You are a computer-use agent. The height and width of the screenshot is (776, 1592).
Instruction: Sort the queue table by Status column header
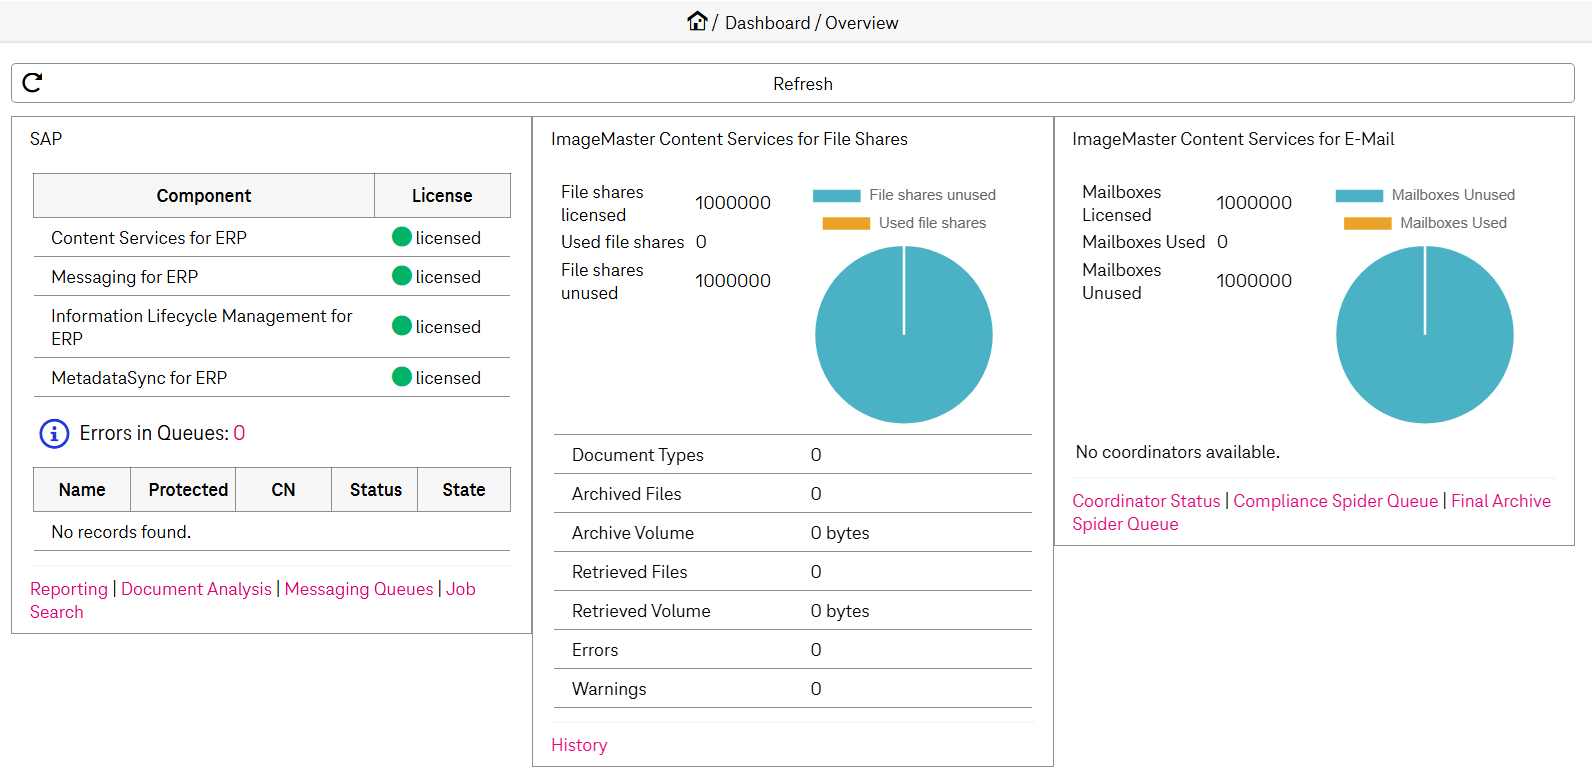coord(375,490)
